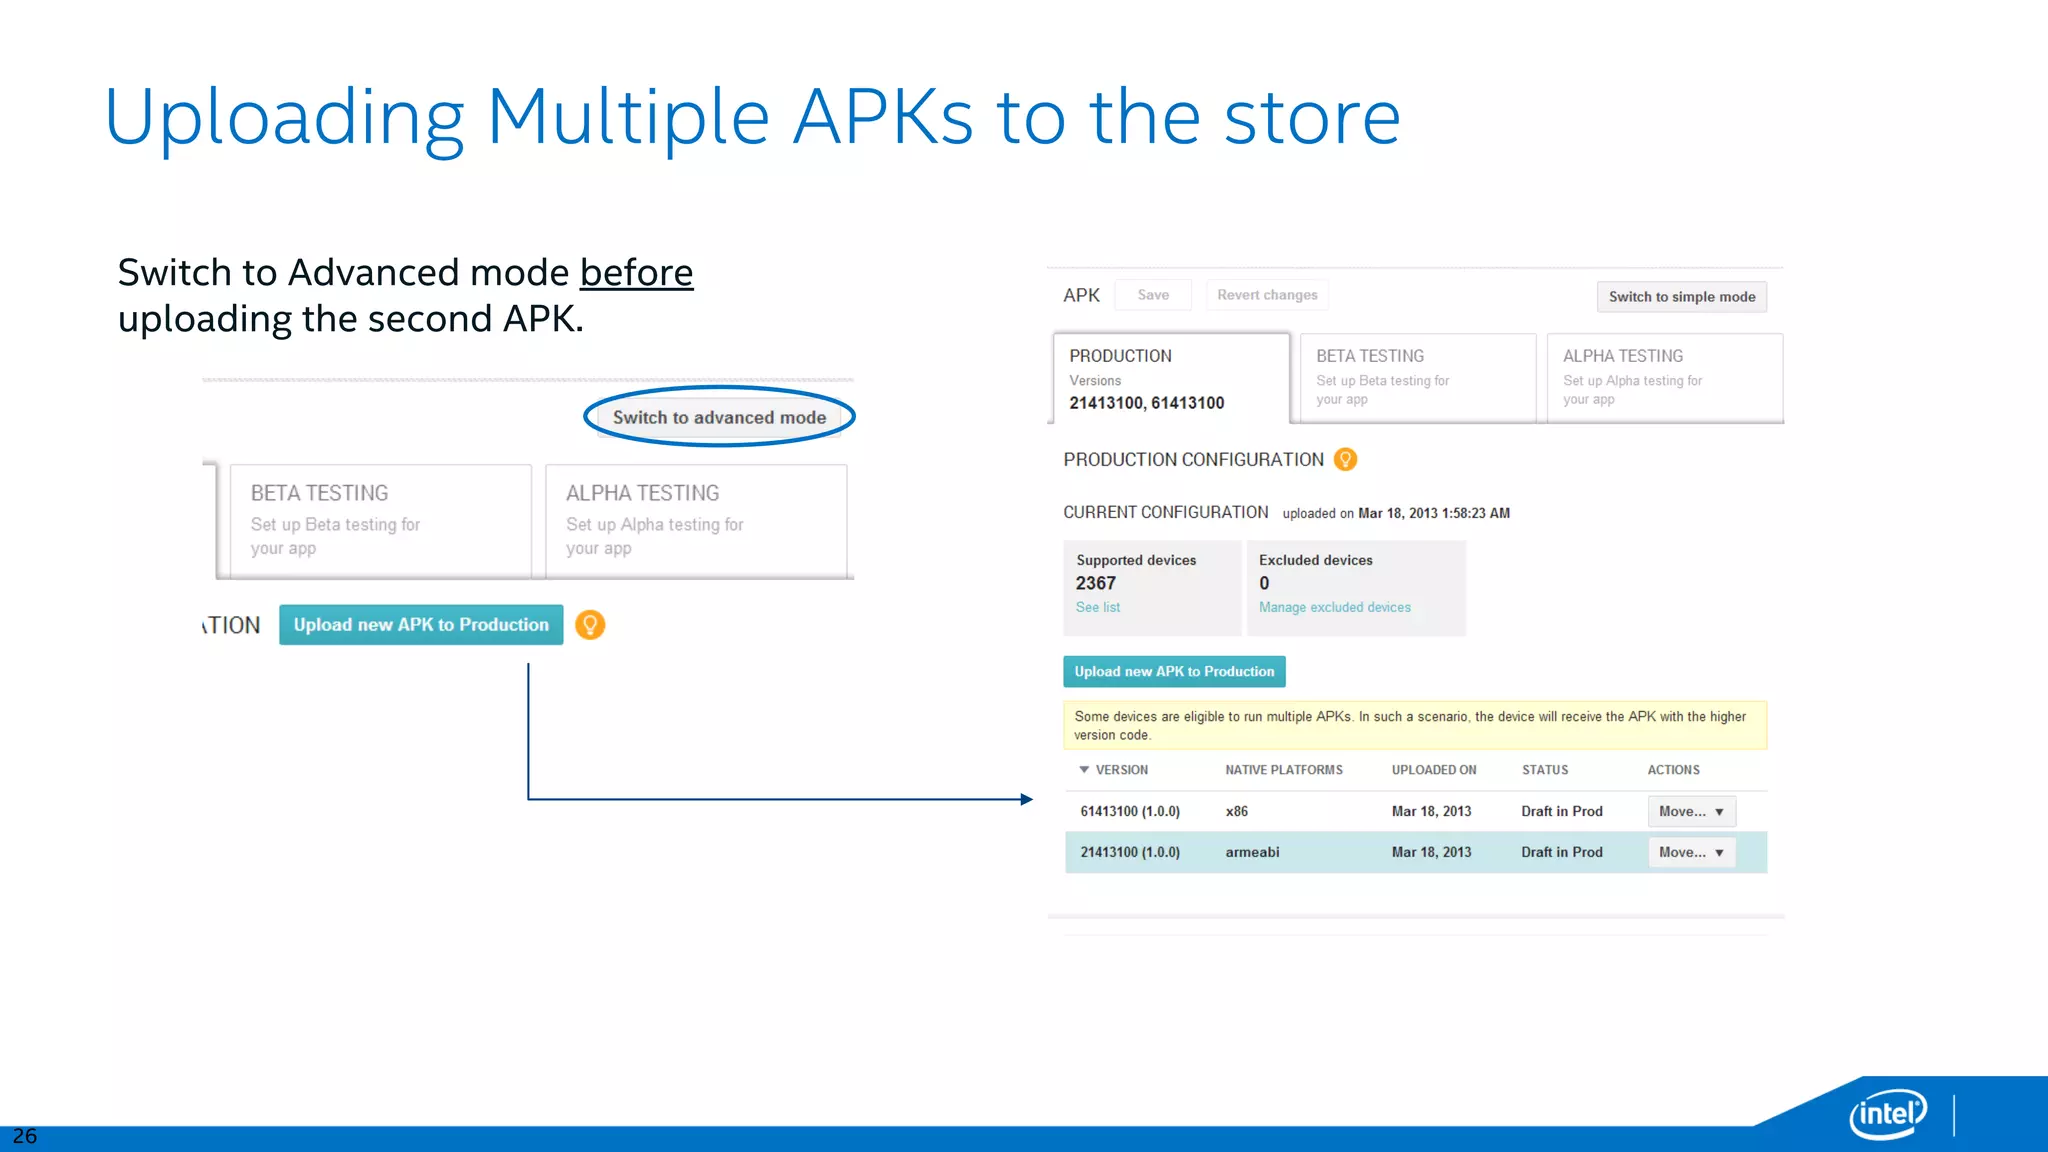Select Alpha Testing tab in left screenshot

696,520
